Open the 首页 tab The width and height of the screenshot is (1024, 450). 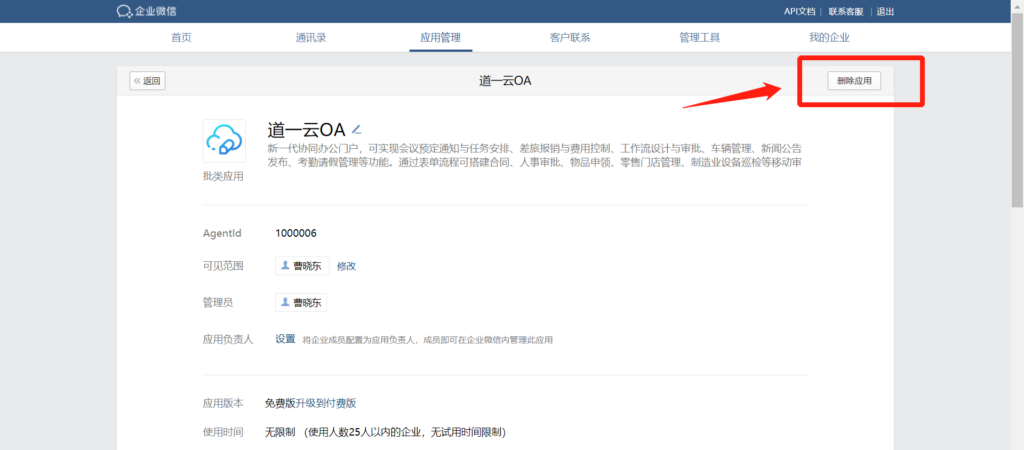[181, 37]
